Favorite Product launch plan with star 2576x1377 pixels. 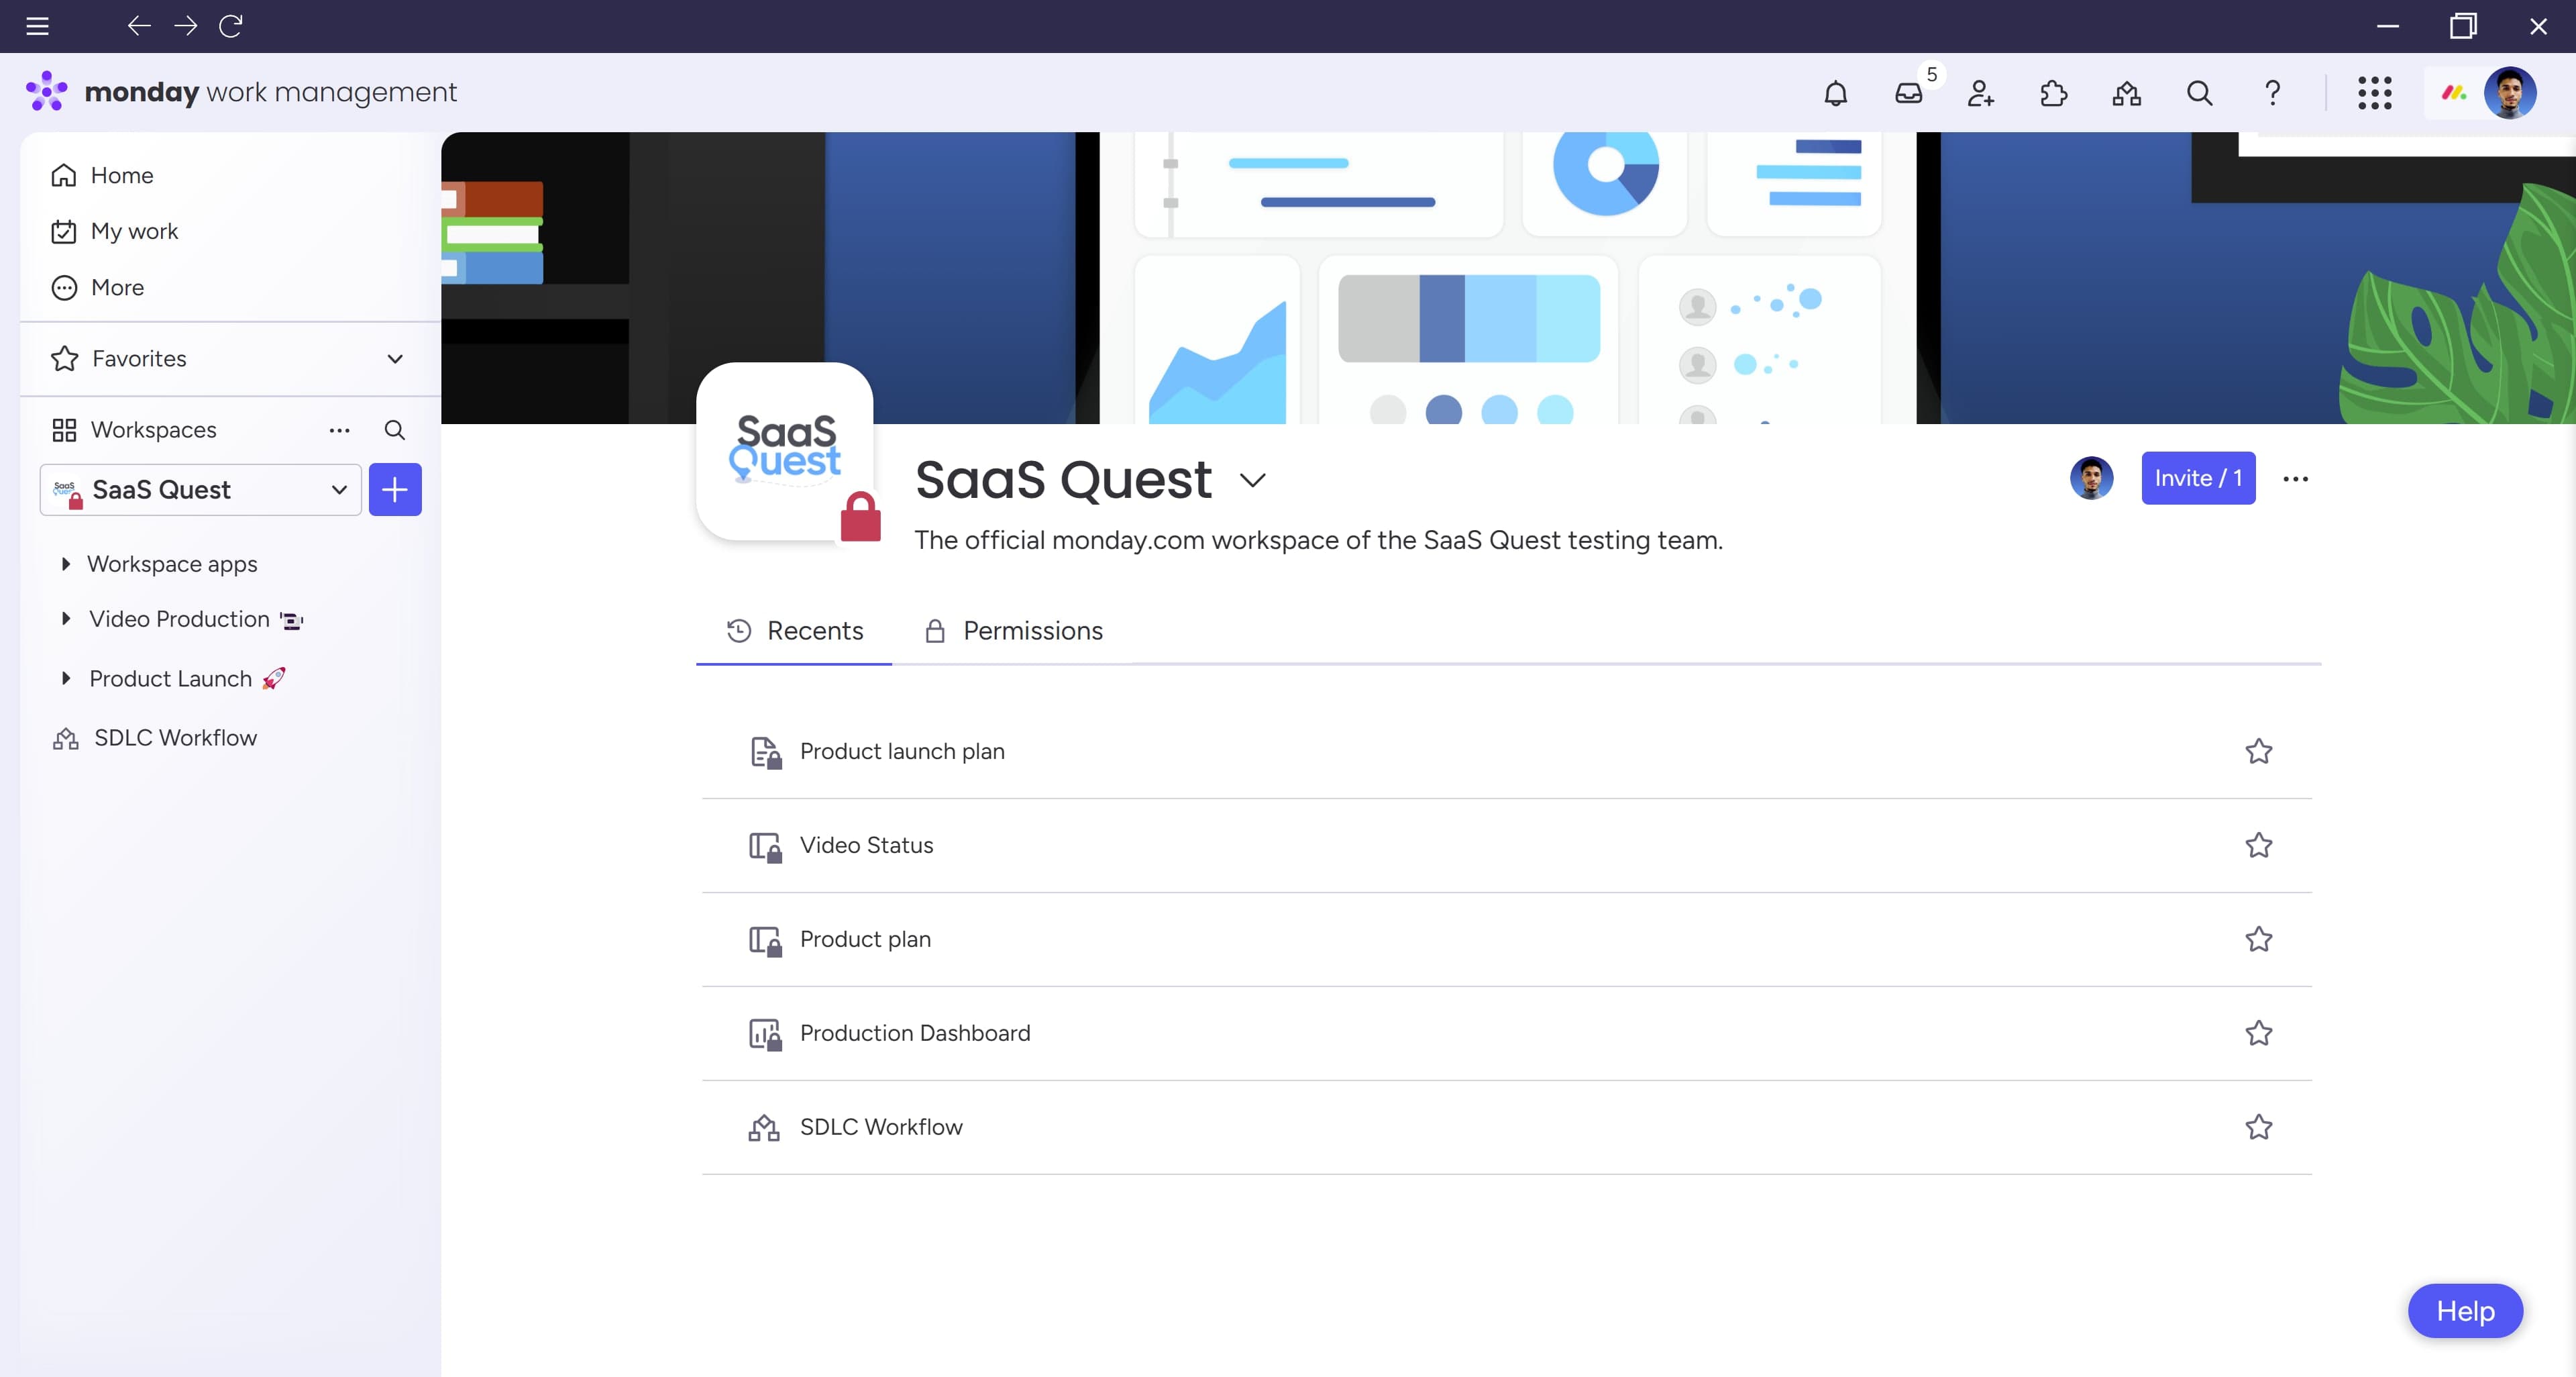click(x=2258, y=751)
